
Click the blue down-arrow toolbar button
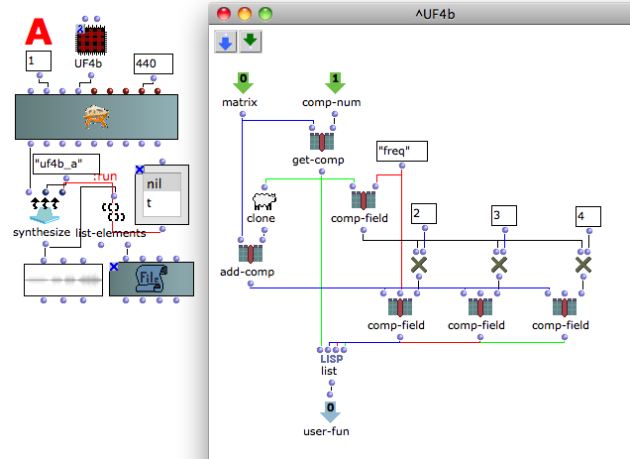225,41
